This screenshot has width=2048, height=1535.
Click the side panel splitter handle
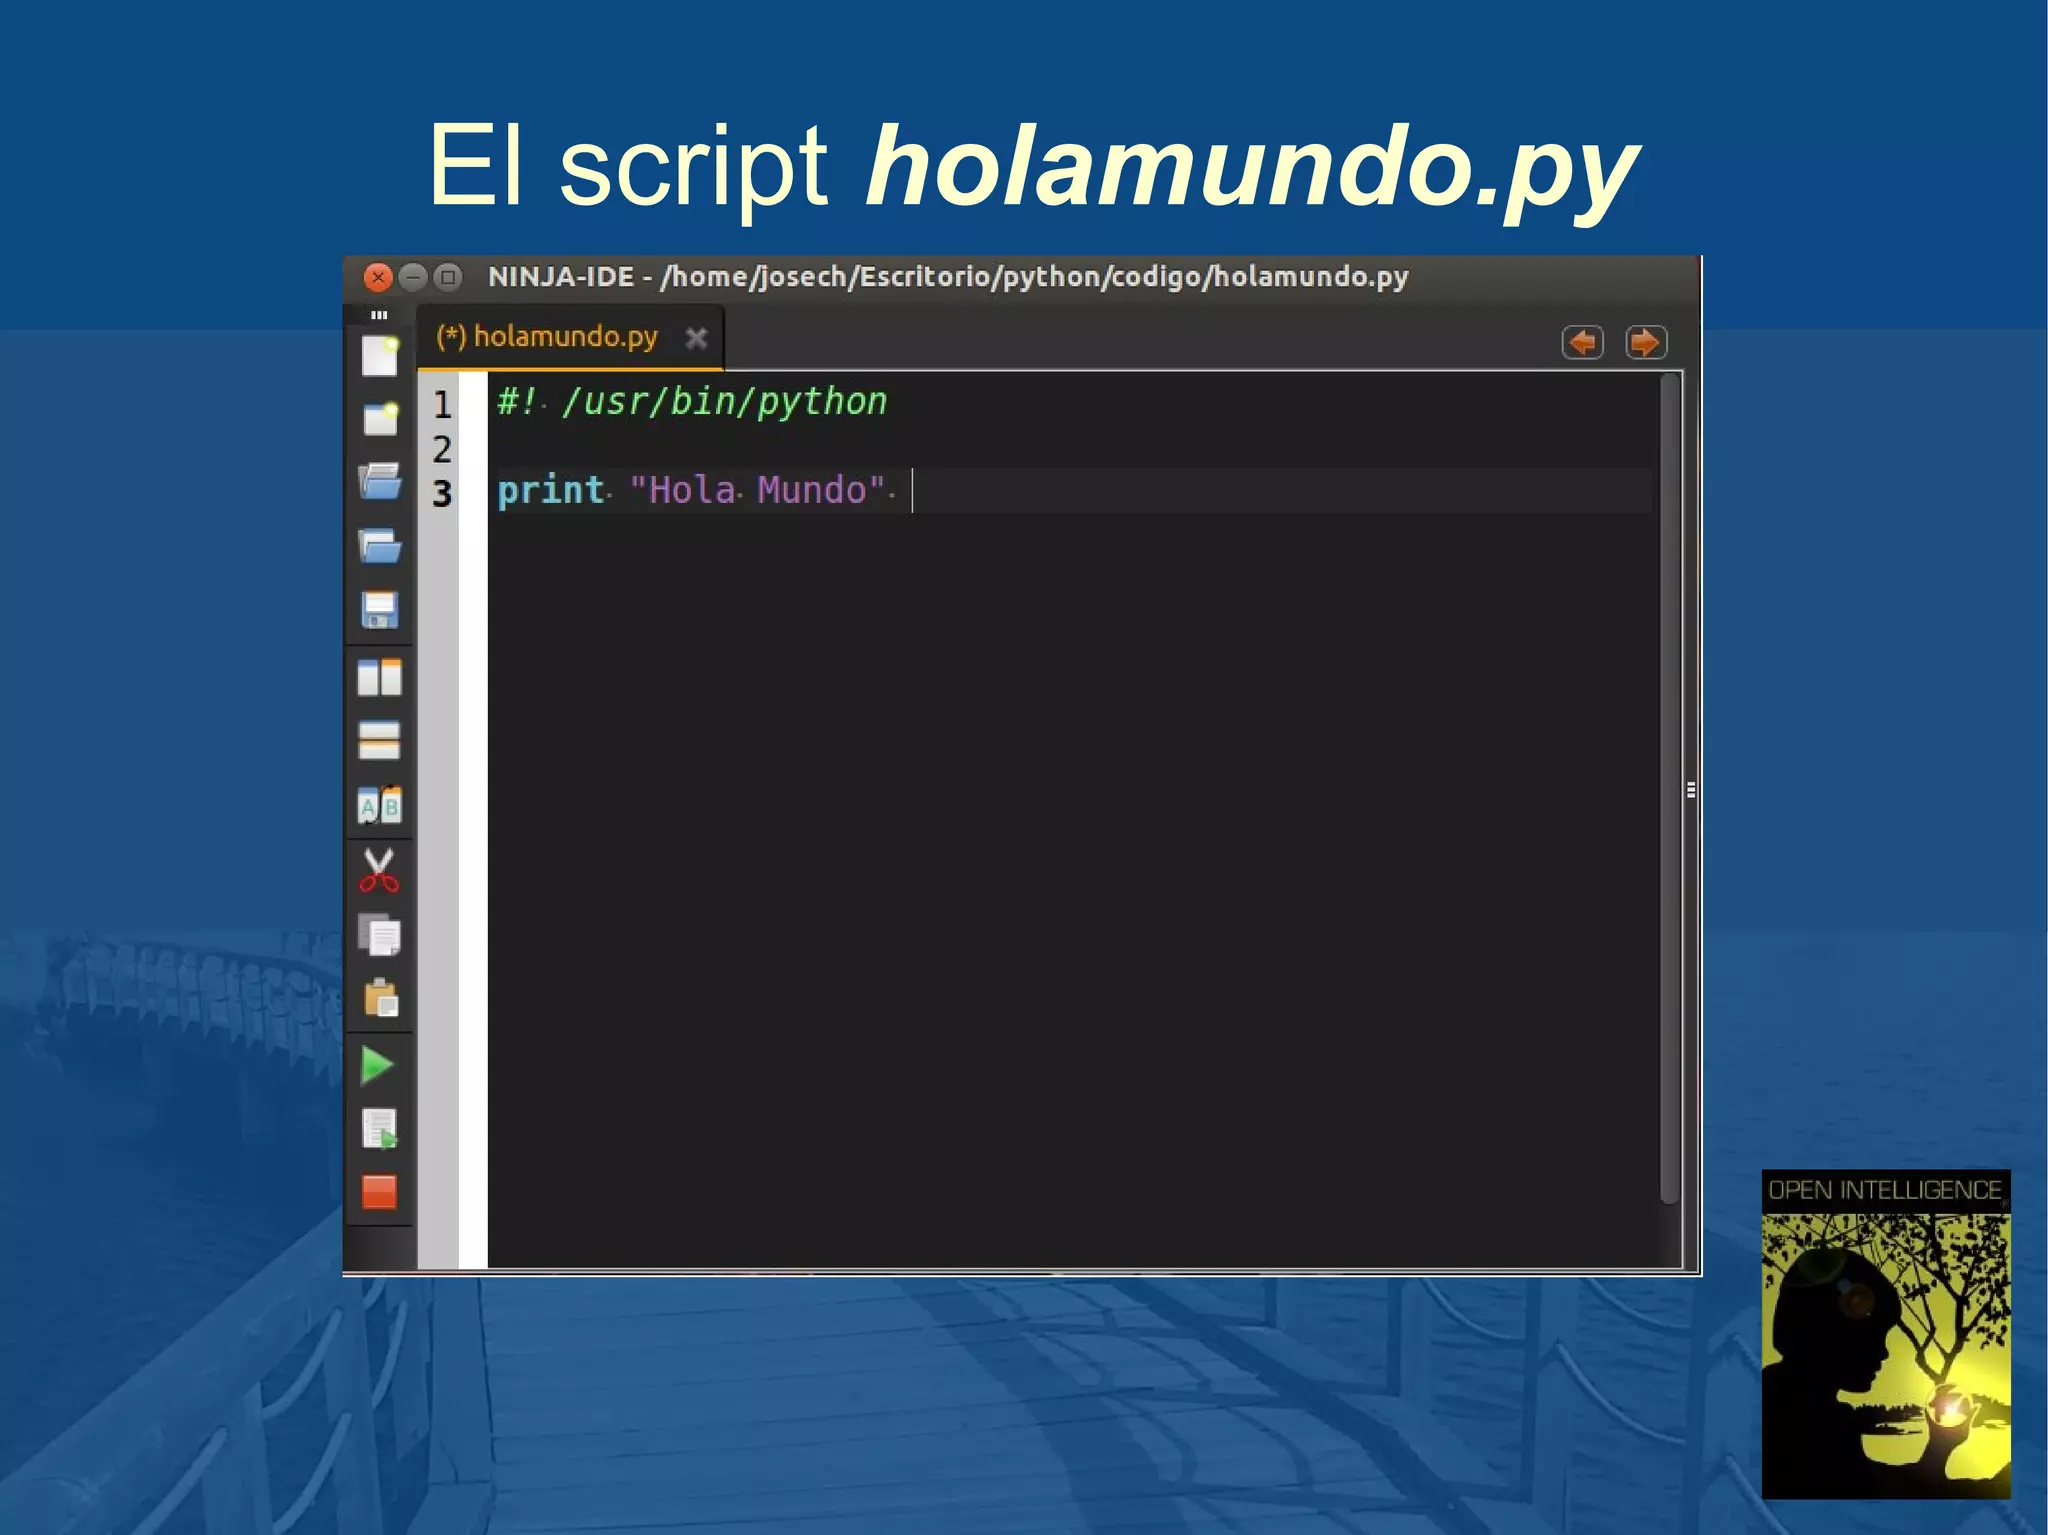click(x=1691, y=790)
